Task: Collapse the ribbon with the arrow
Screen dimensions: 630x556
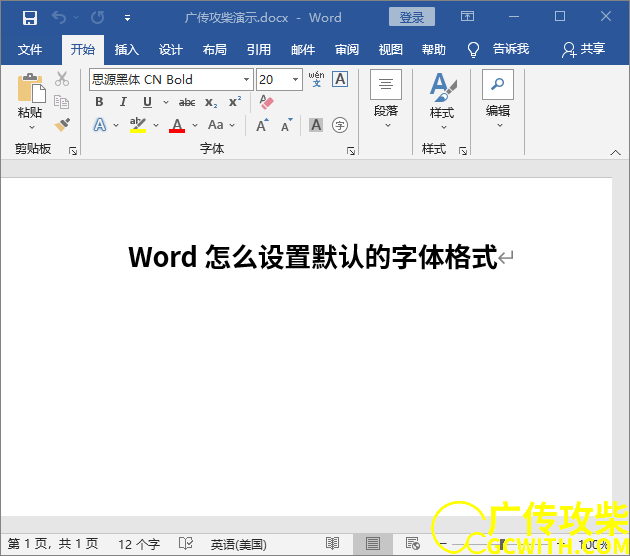Action: coord(615,152)
